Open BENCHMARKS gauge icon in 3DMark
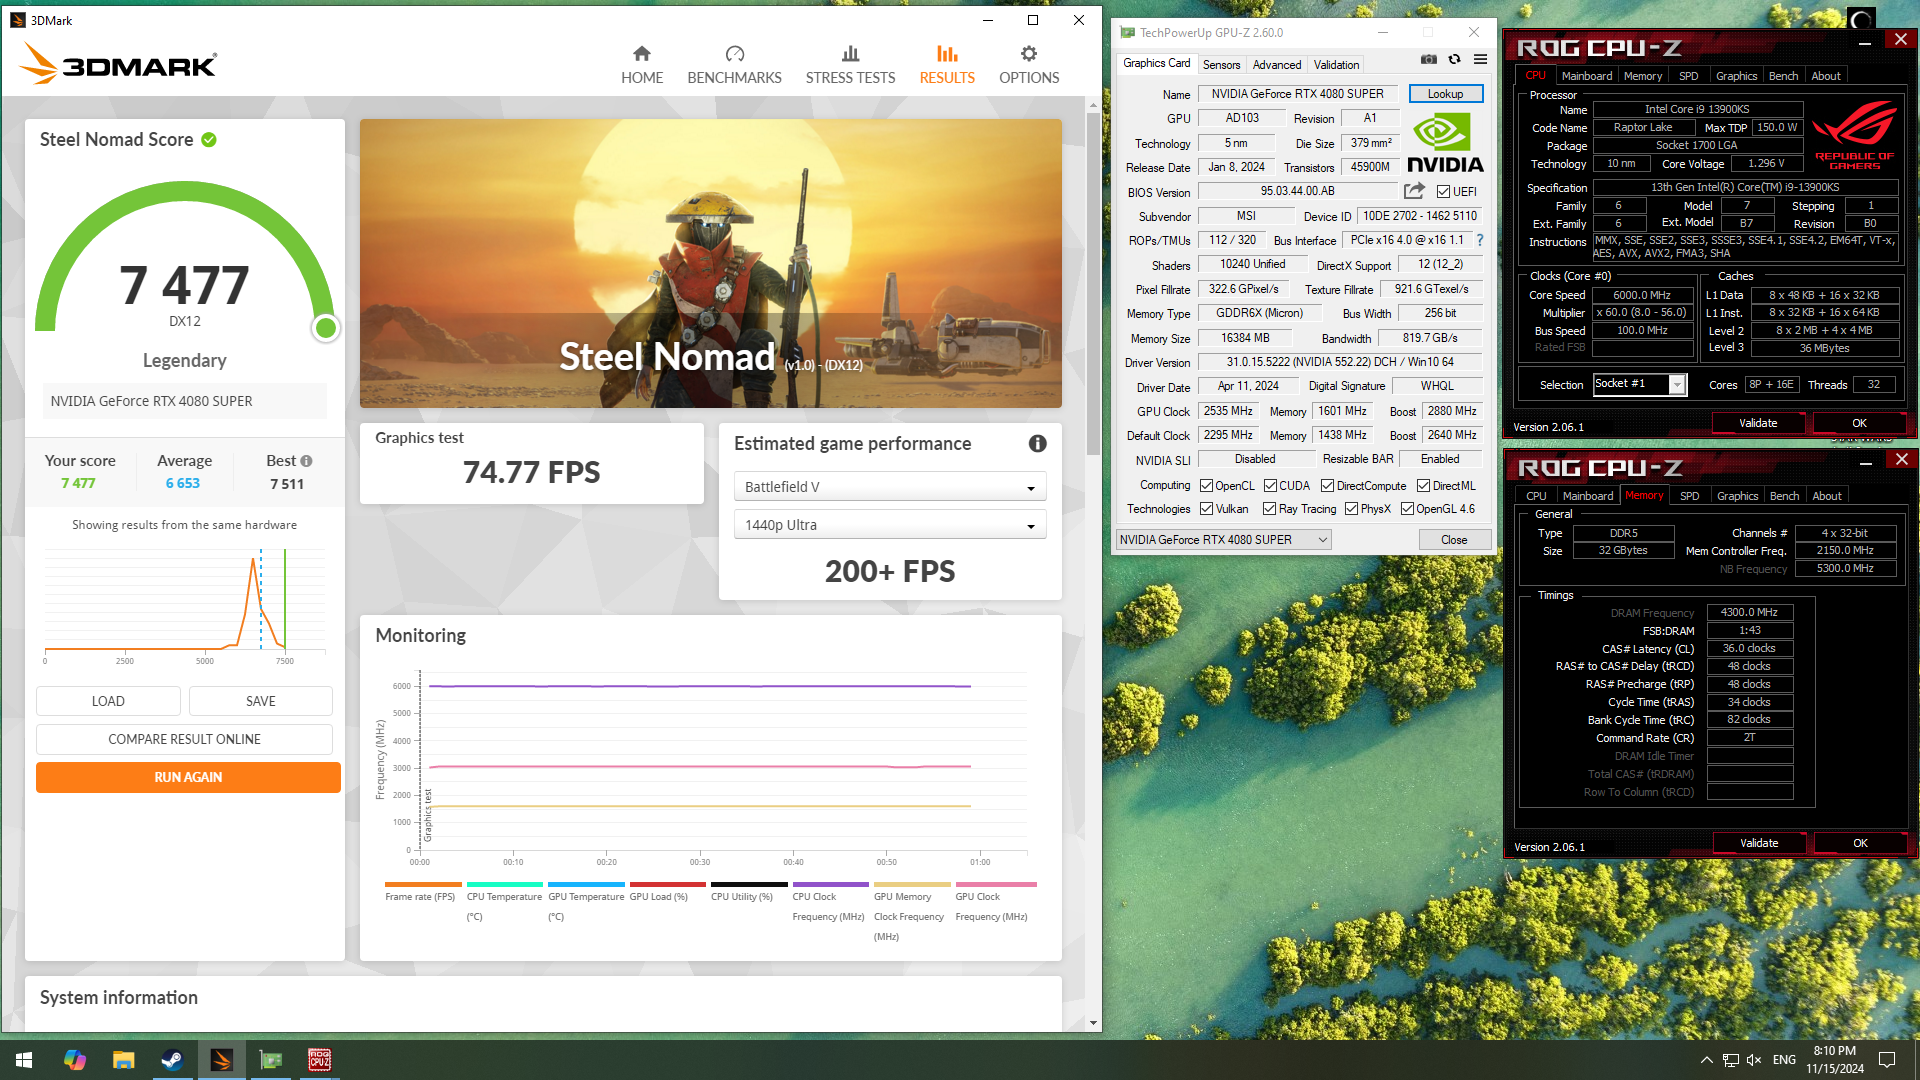Image resolution: width=1920 pixels, height=1080 pixels. 735,54
